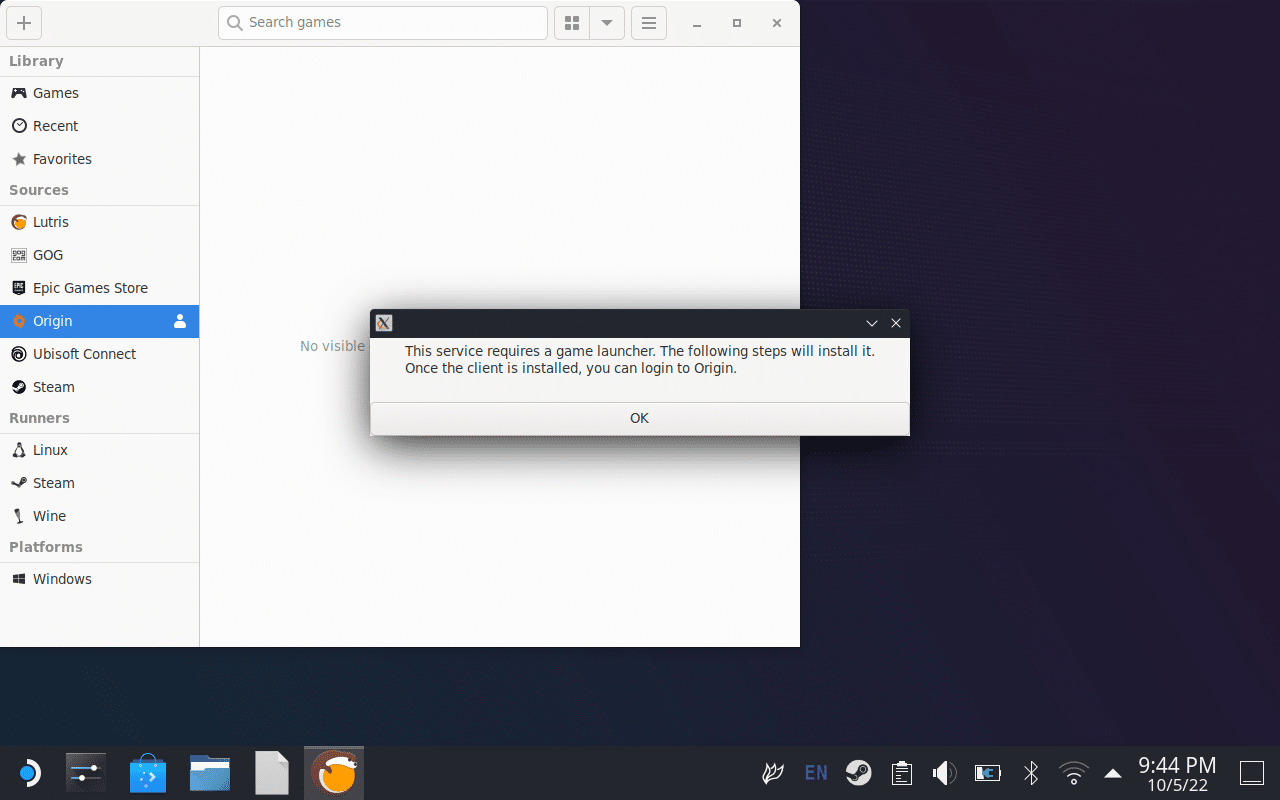Open Dolphin file manager from taskbar
The image size is (1280, 800).
coord(210,773)
